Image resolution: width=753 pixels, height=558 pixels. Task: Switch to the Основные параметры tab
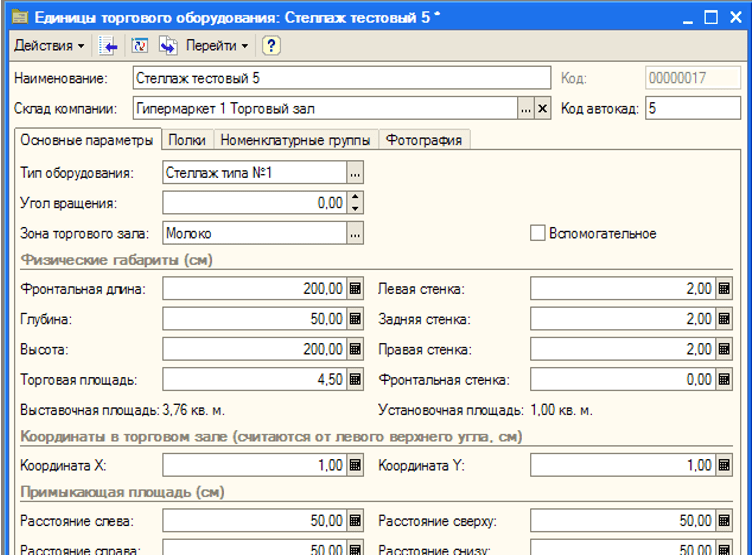(x=87, y=140)
